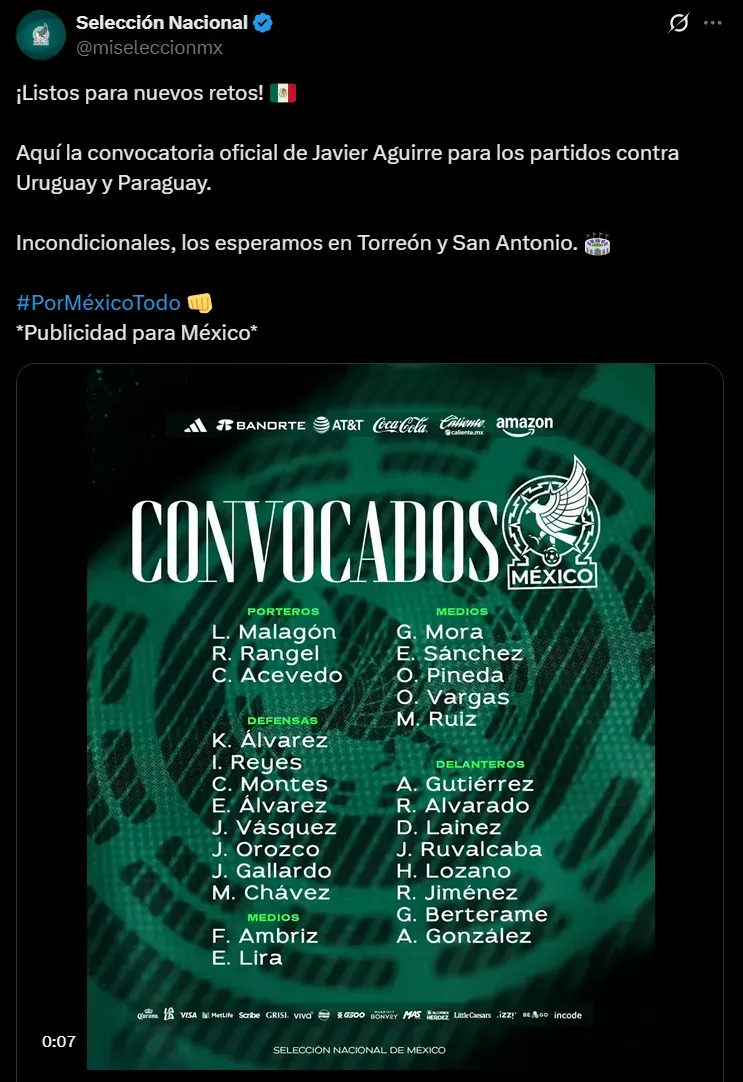Expand the three-dot more options menu

pyautogui.click(x=712, y=23)
